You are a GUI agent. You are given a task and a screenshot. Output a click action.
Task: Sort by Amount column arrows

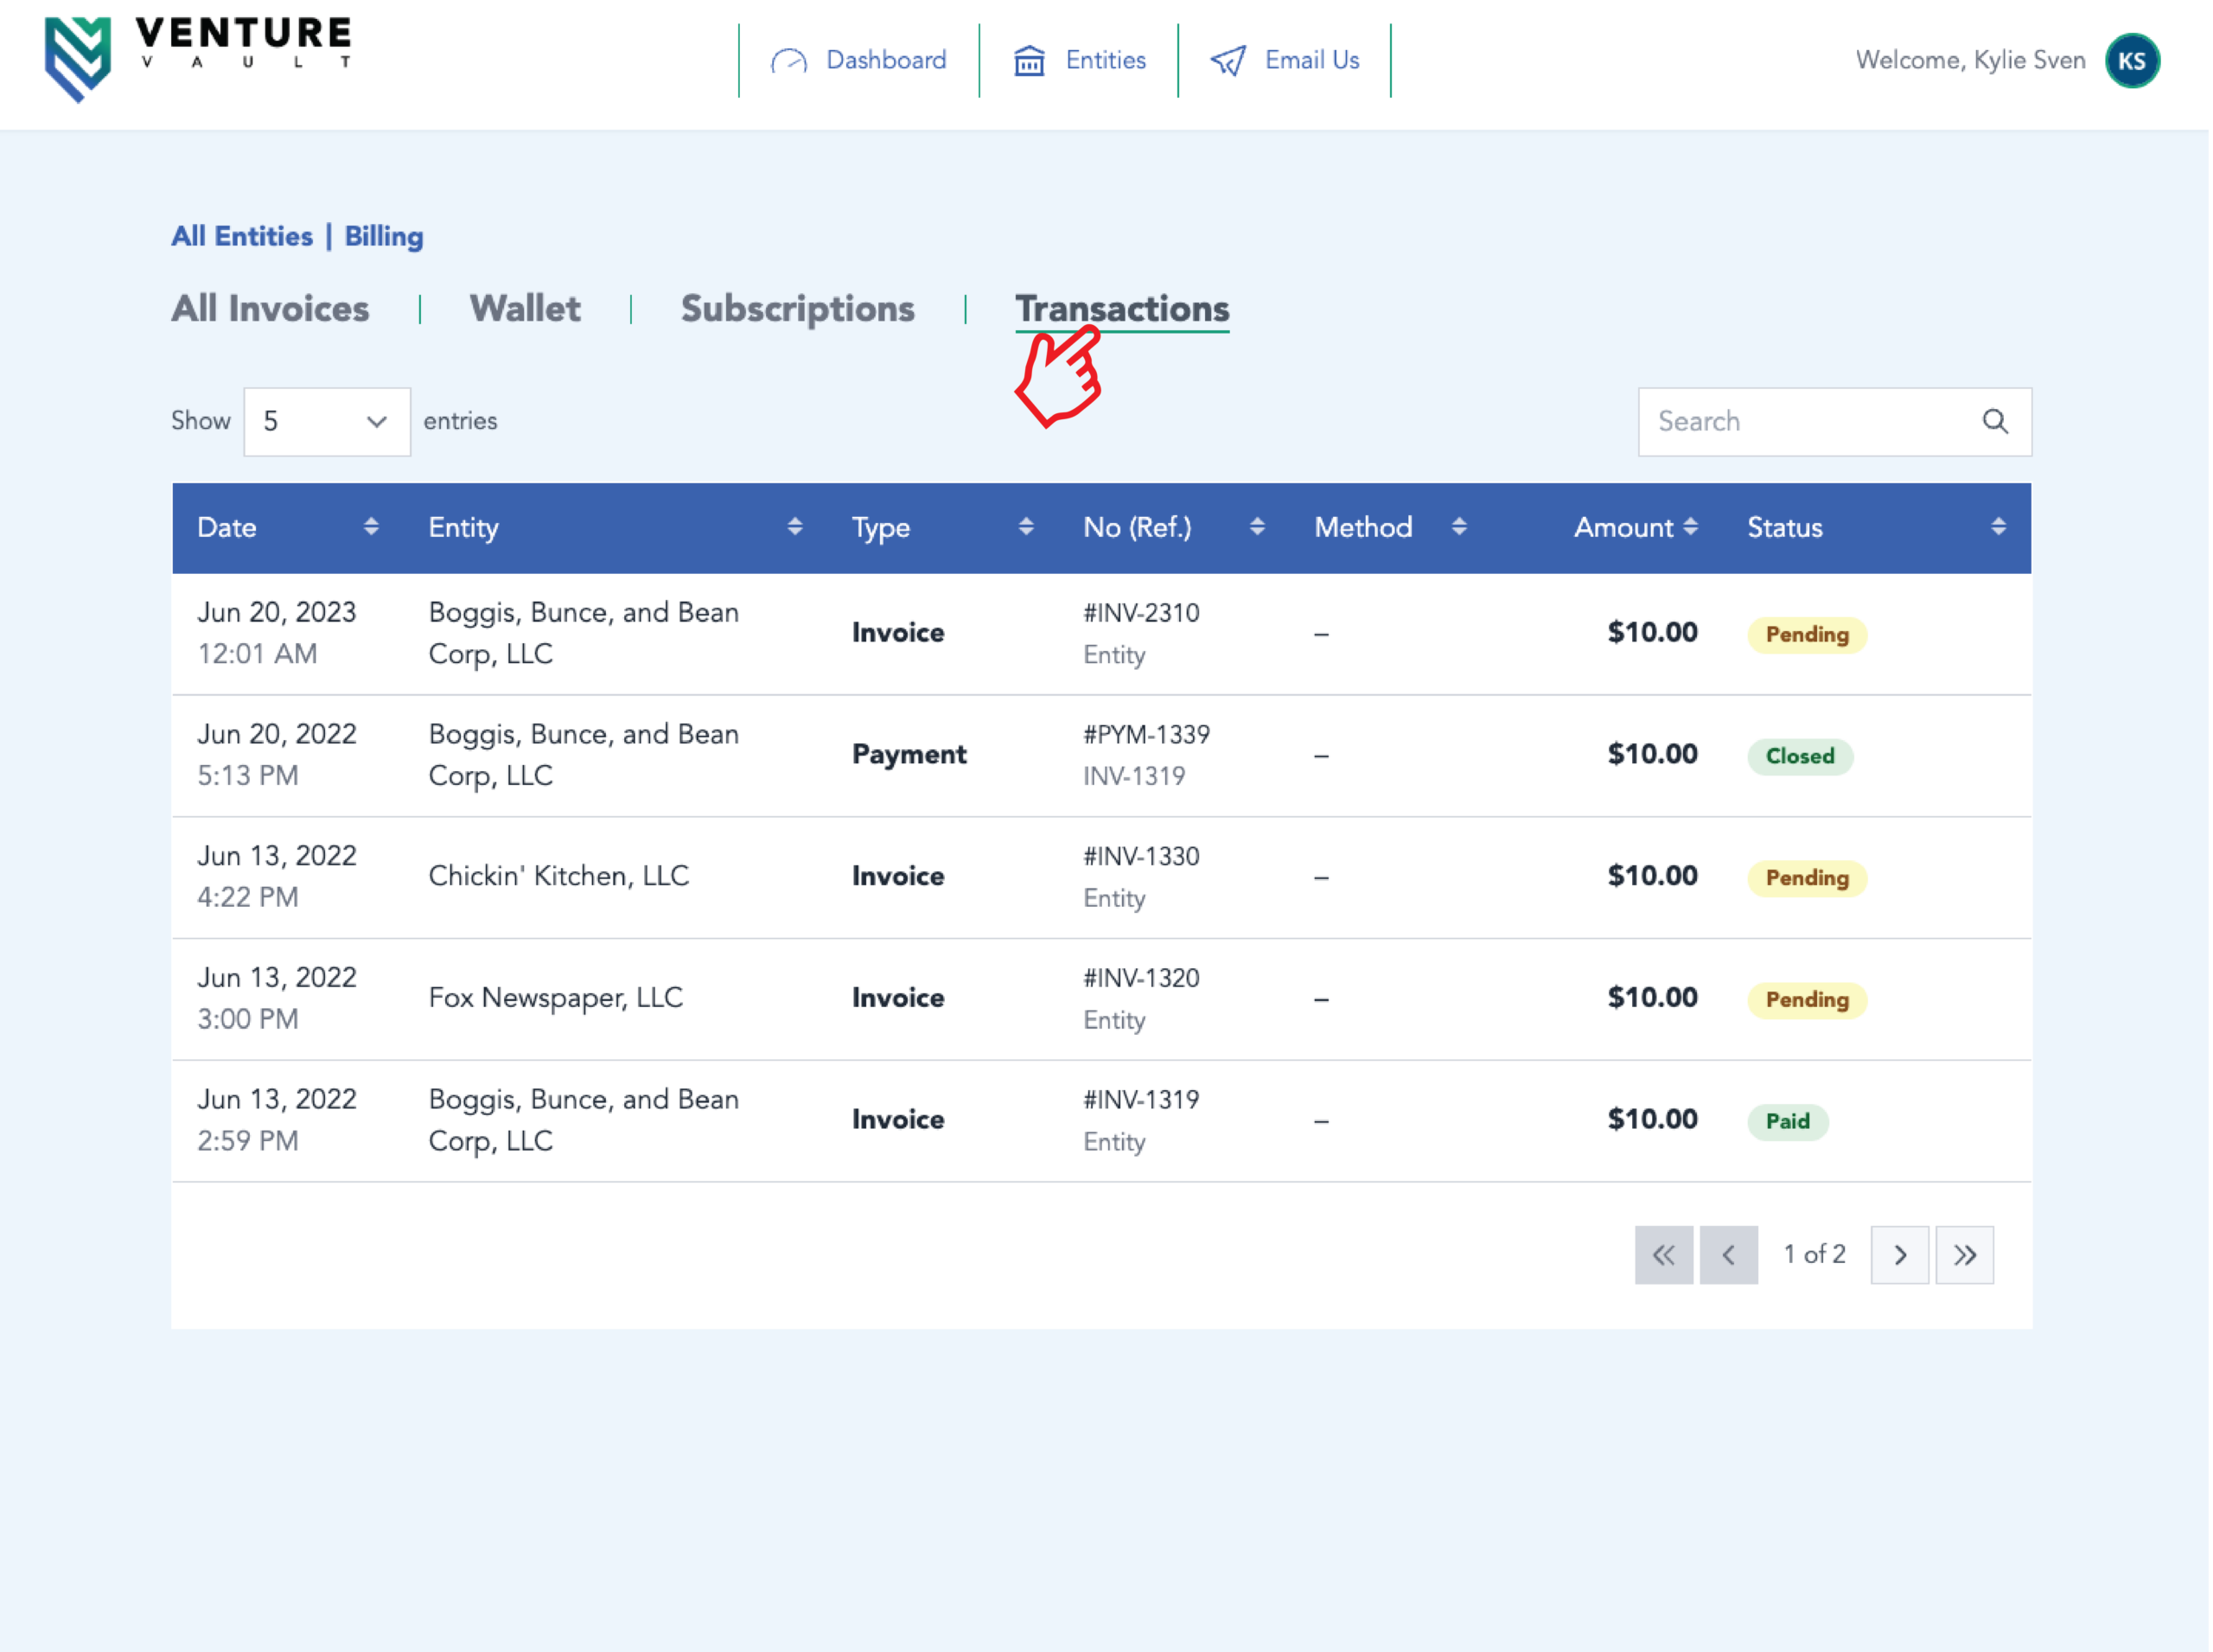(1690, 527)
